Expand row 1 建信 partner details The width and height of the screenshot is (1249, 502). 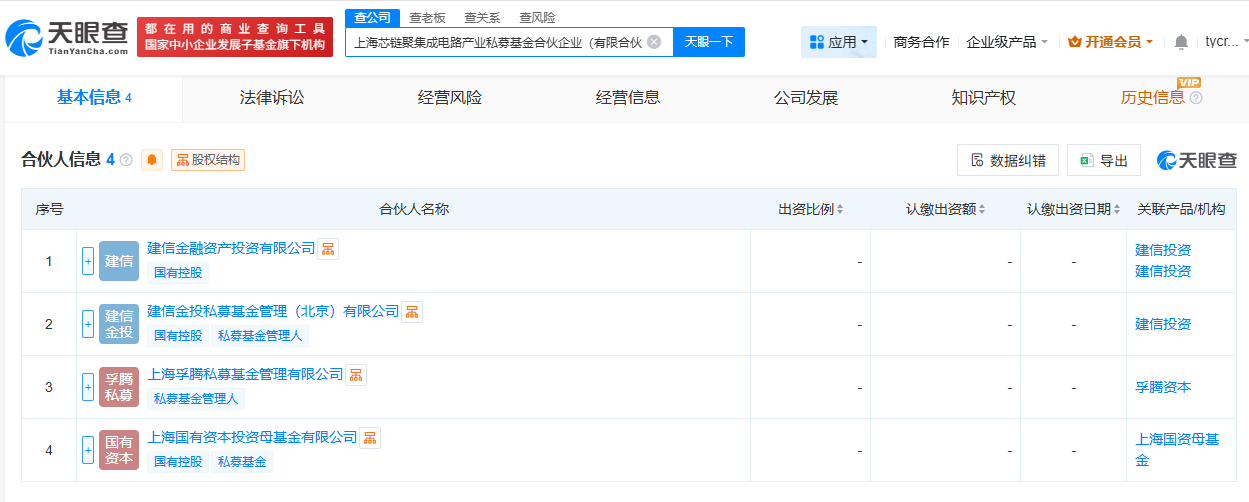coord(88,261)
